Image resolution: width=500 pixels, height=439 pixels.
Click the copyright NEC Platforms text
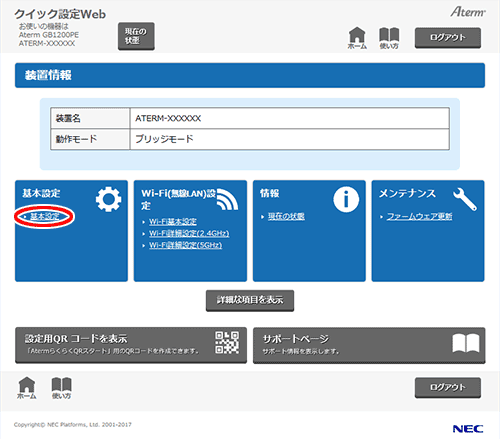click(x=73, y=425)
